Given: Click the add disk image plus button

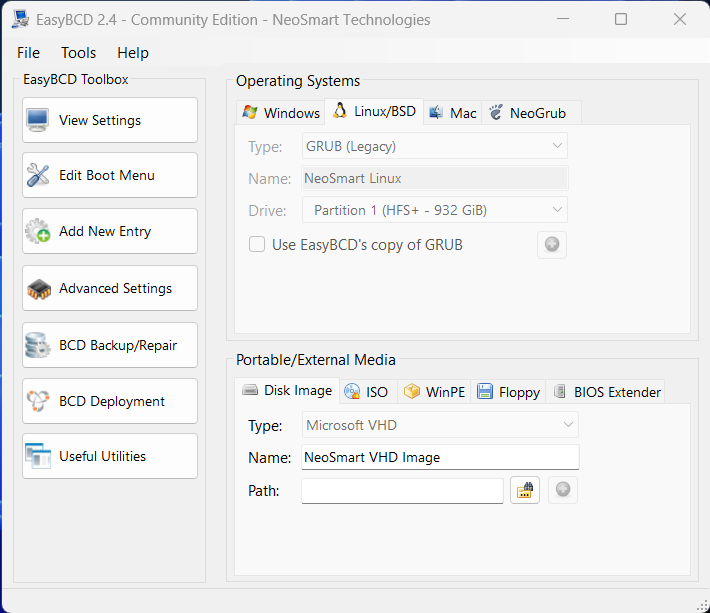Looking at the screenshot, I should 563,490.
